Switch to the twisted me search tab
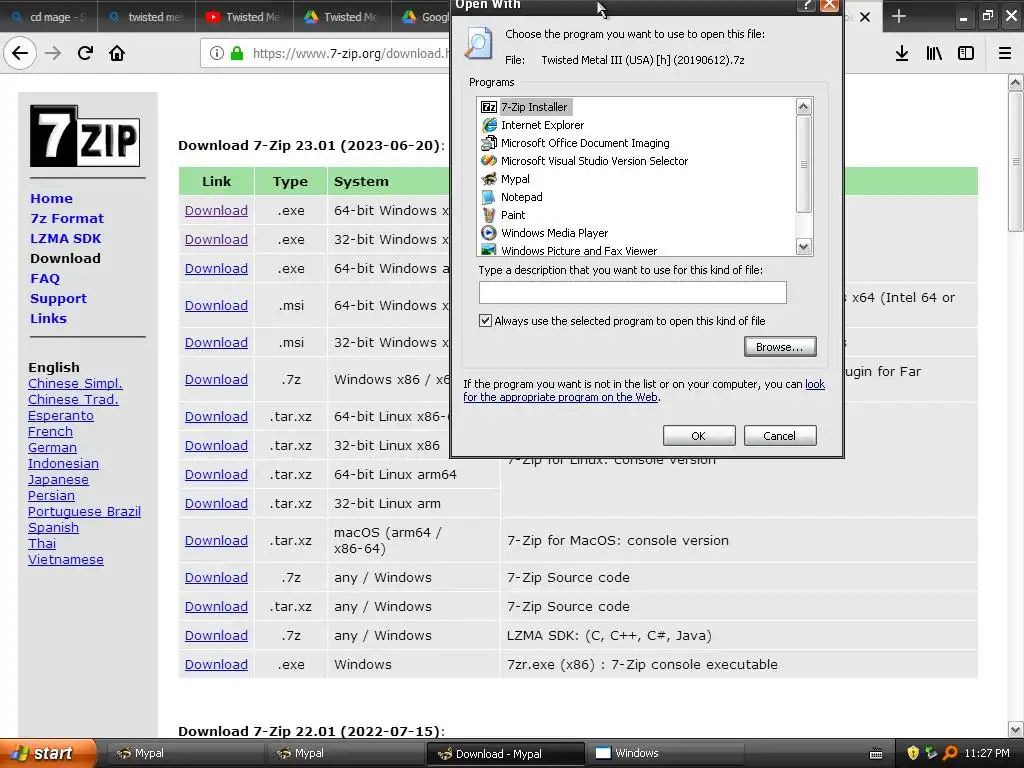The image size is (1024, 768). (x=146, y=17)
